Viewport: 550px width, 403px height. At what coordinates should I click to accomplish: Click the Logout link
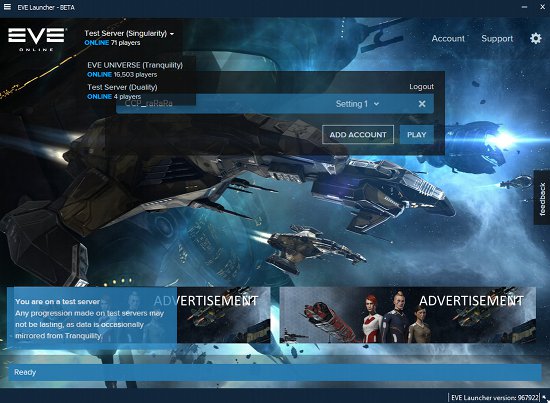coord(421,87)
